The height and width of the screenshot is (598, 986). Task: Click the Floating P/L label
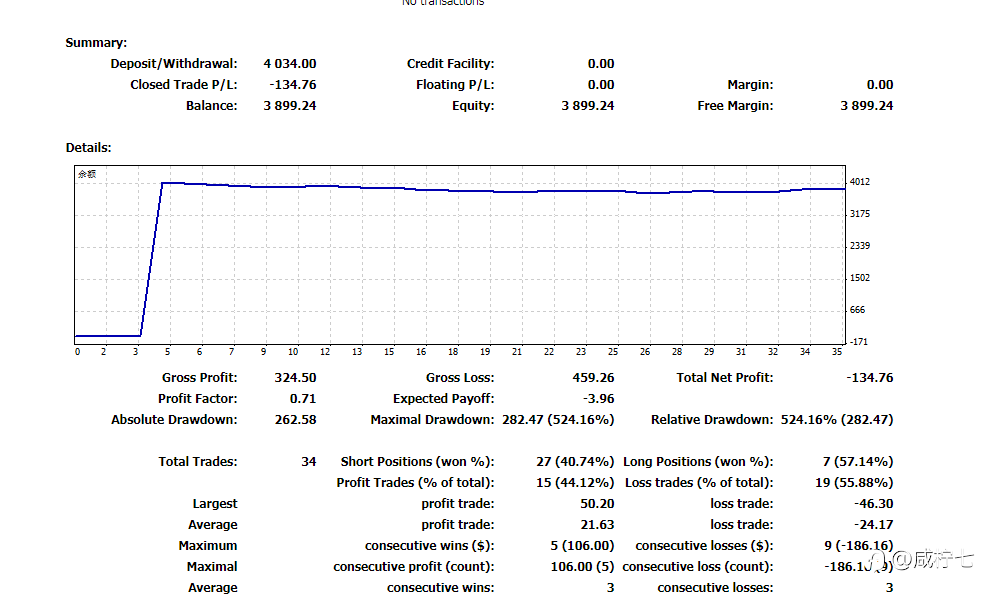(455, 84)
